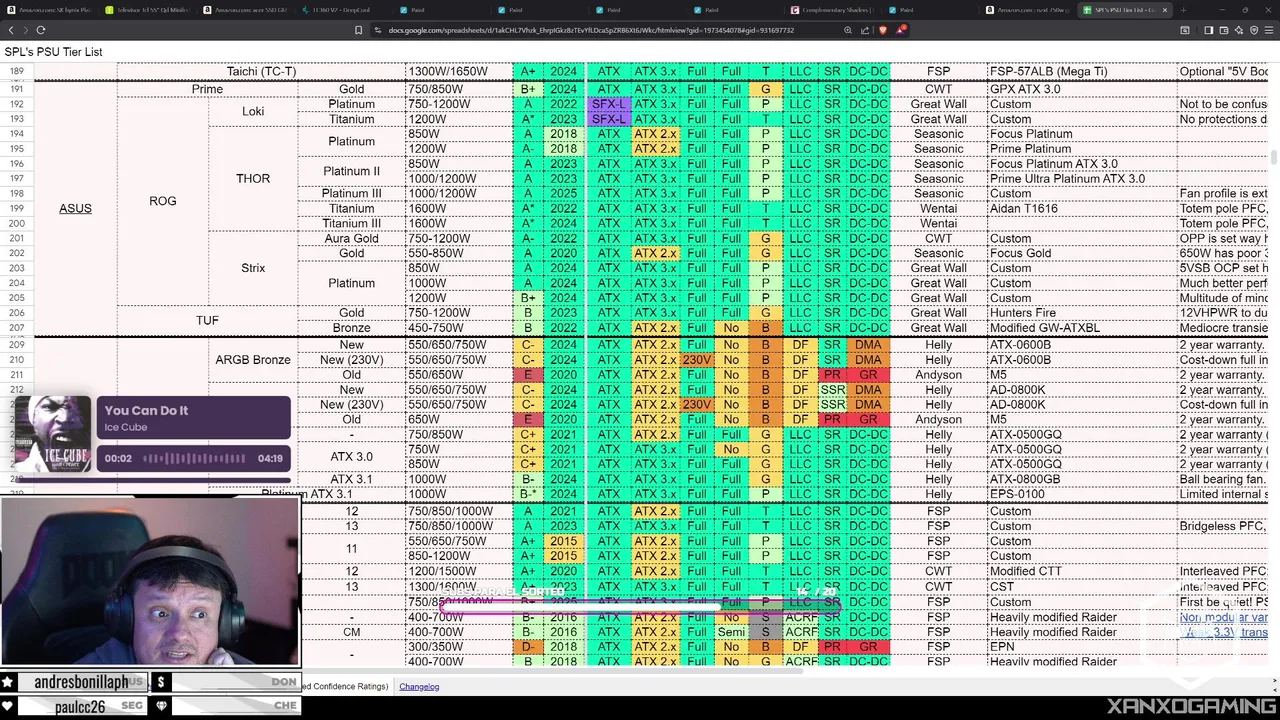Click the ASUS brand link
1280x720 pixels.
[75, 208]
